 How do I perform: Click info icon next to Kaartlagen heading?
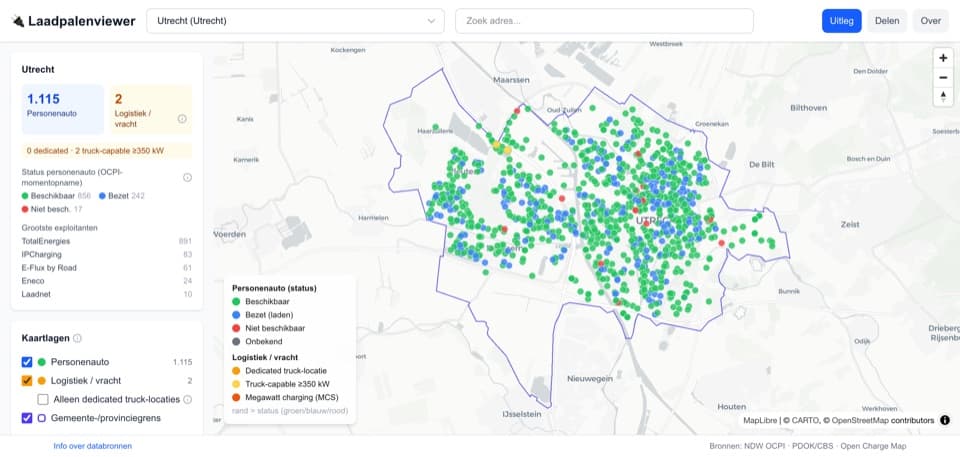pos(77,338)
